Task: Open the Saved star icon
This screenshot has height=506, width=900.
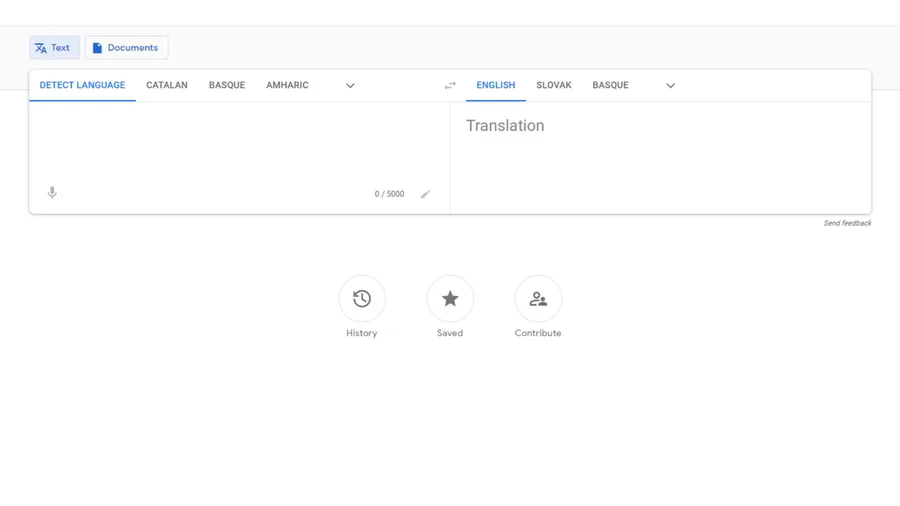Action: (450, 299)
